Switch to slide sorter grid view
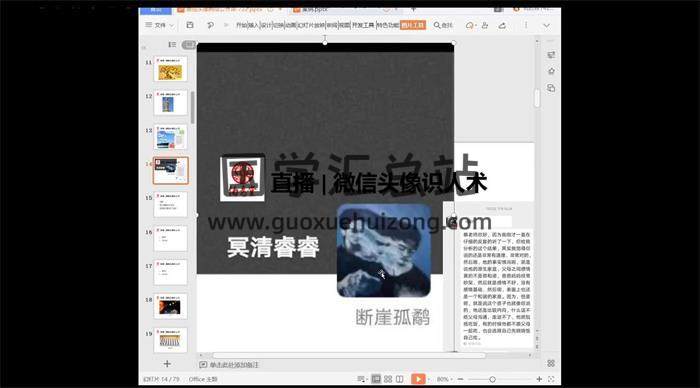Viewport: 700px width, 388px height. 388,379
